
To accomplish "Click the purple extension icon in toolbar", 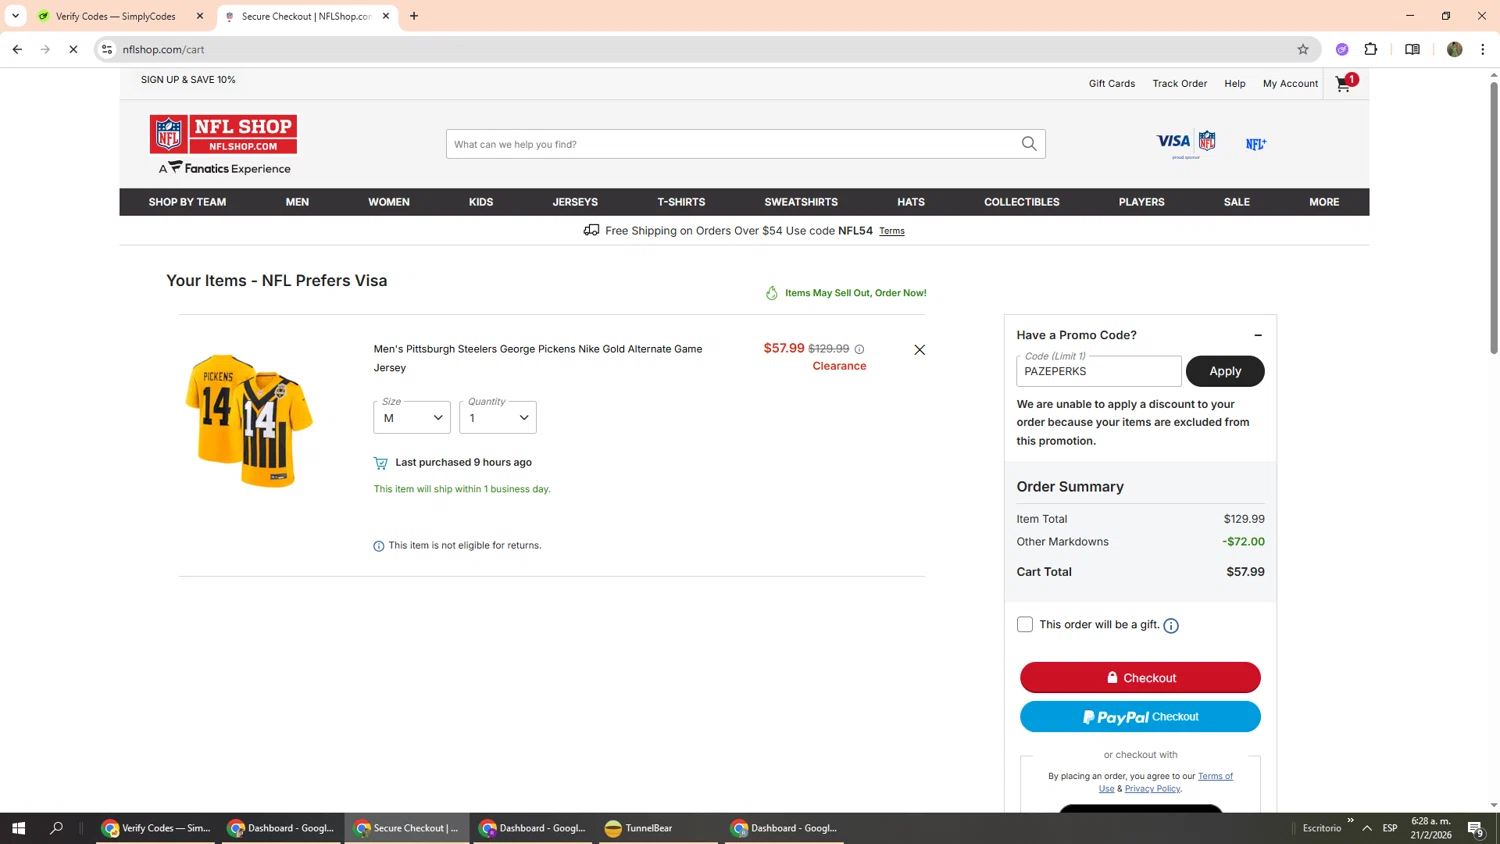I will pos(1342,49).
